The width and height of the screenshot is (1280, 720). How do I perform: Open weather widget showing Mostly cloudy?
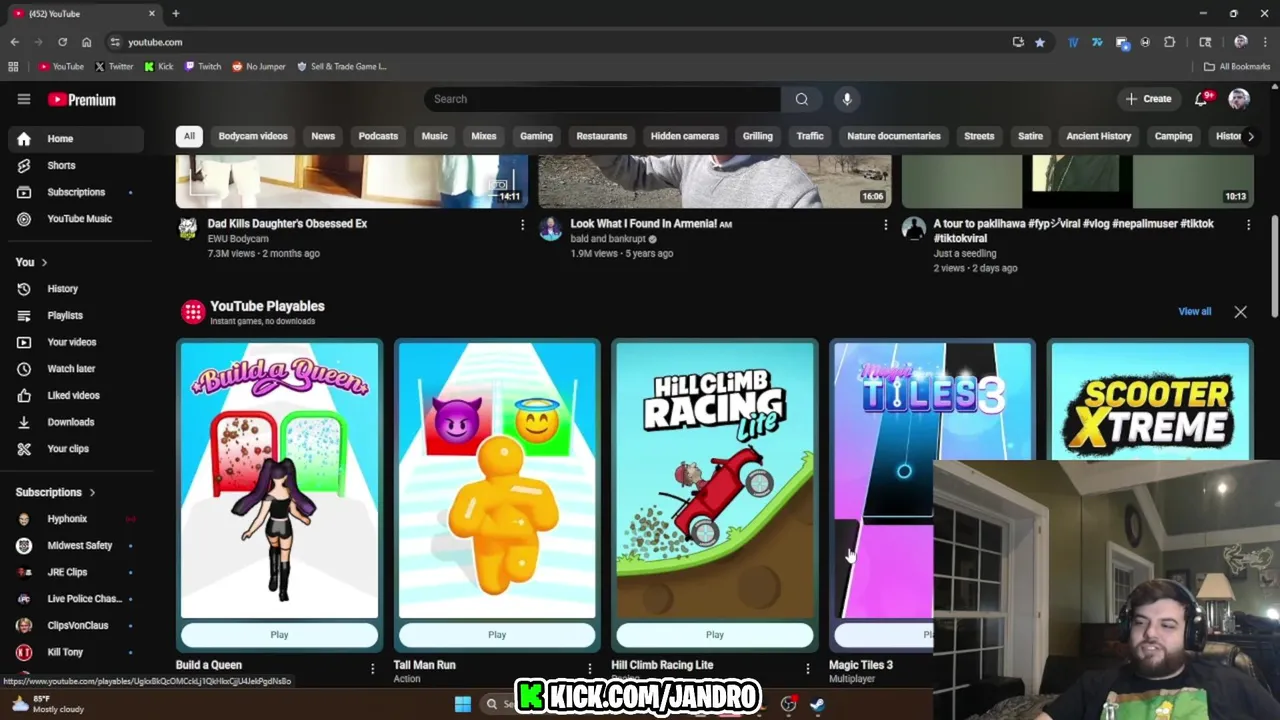click(48, 704)
